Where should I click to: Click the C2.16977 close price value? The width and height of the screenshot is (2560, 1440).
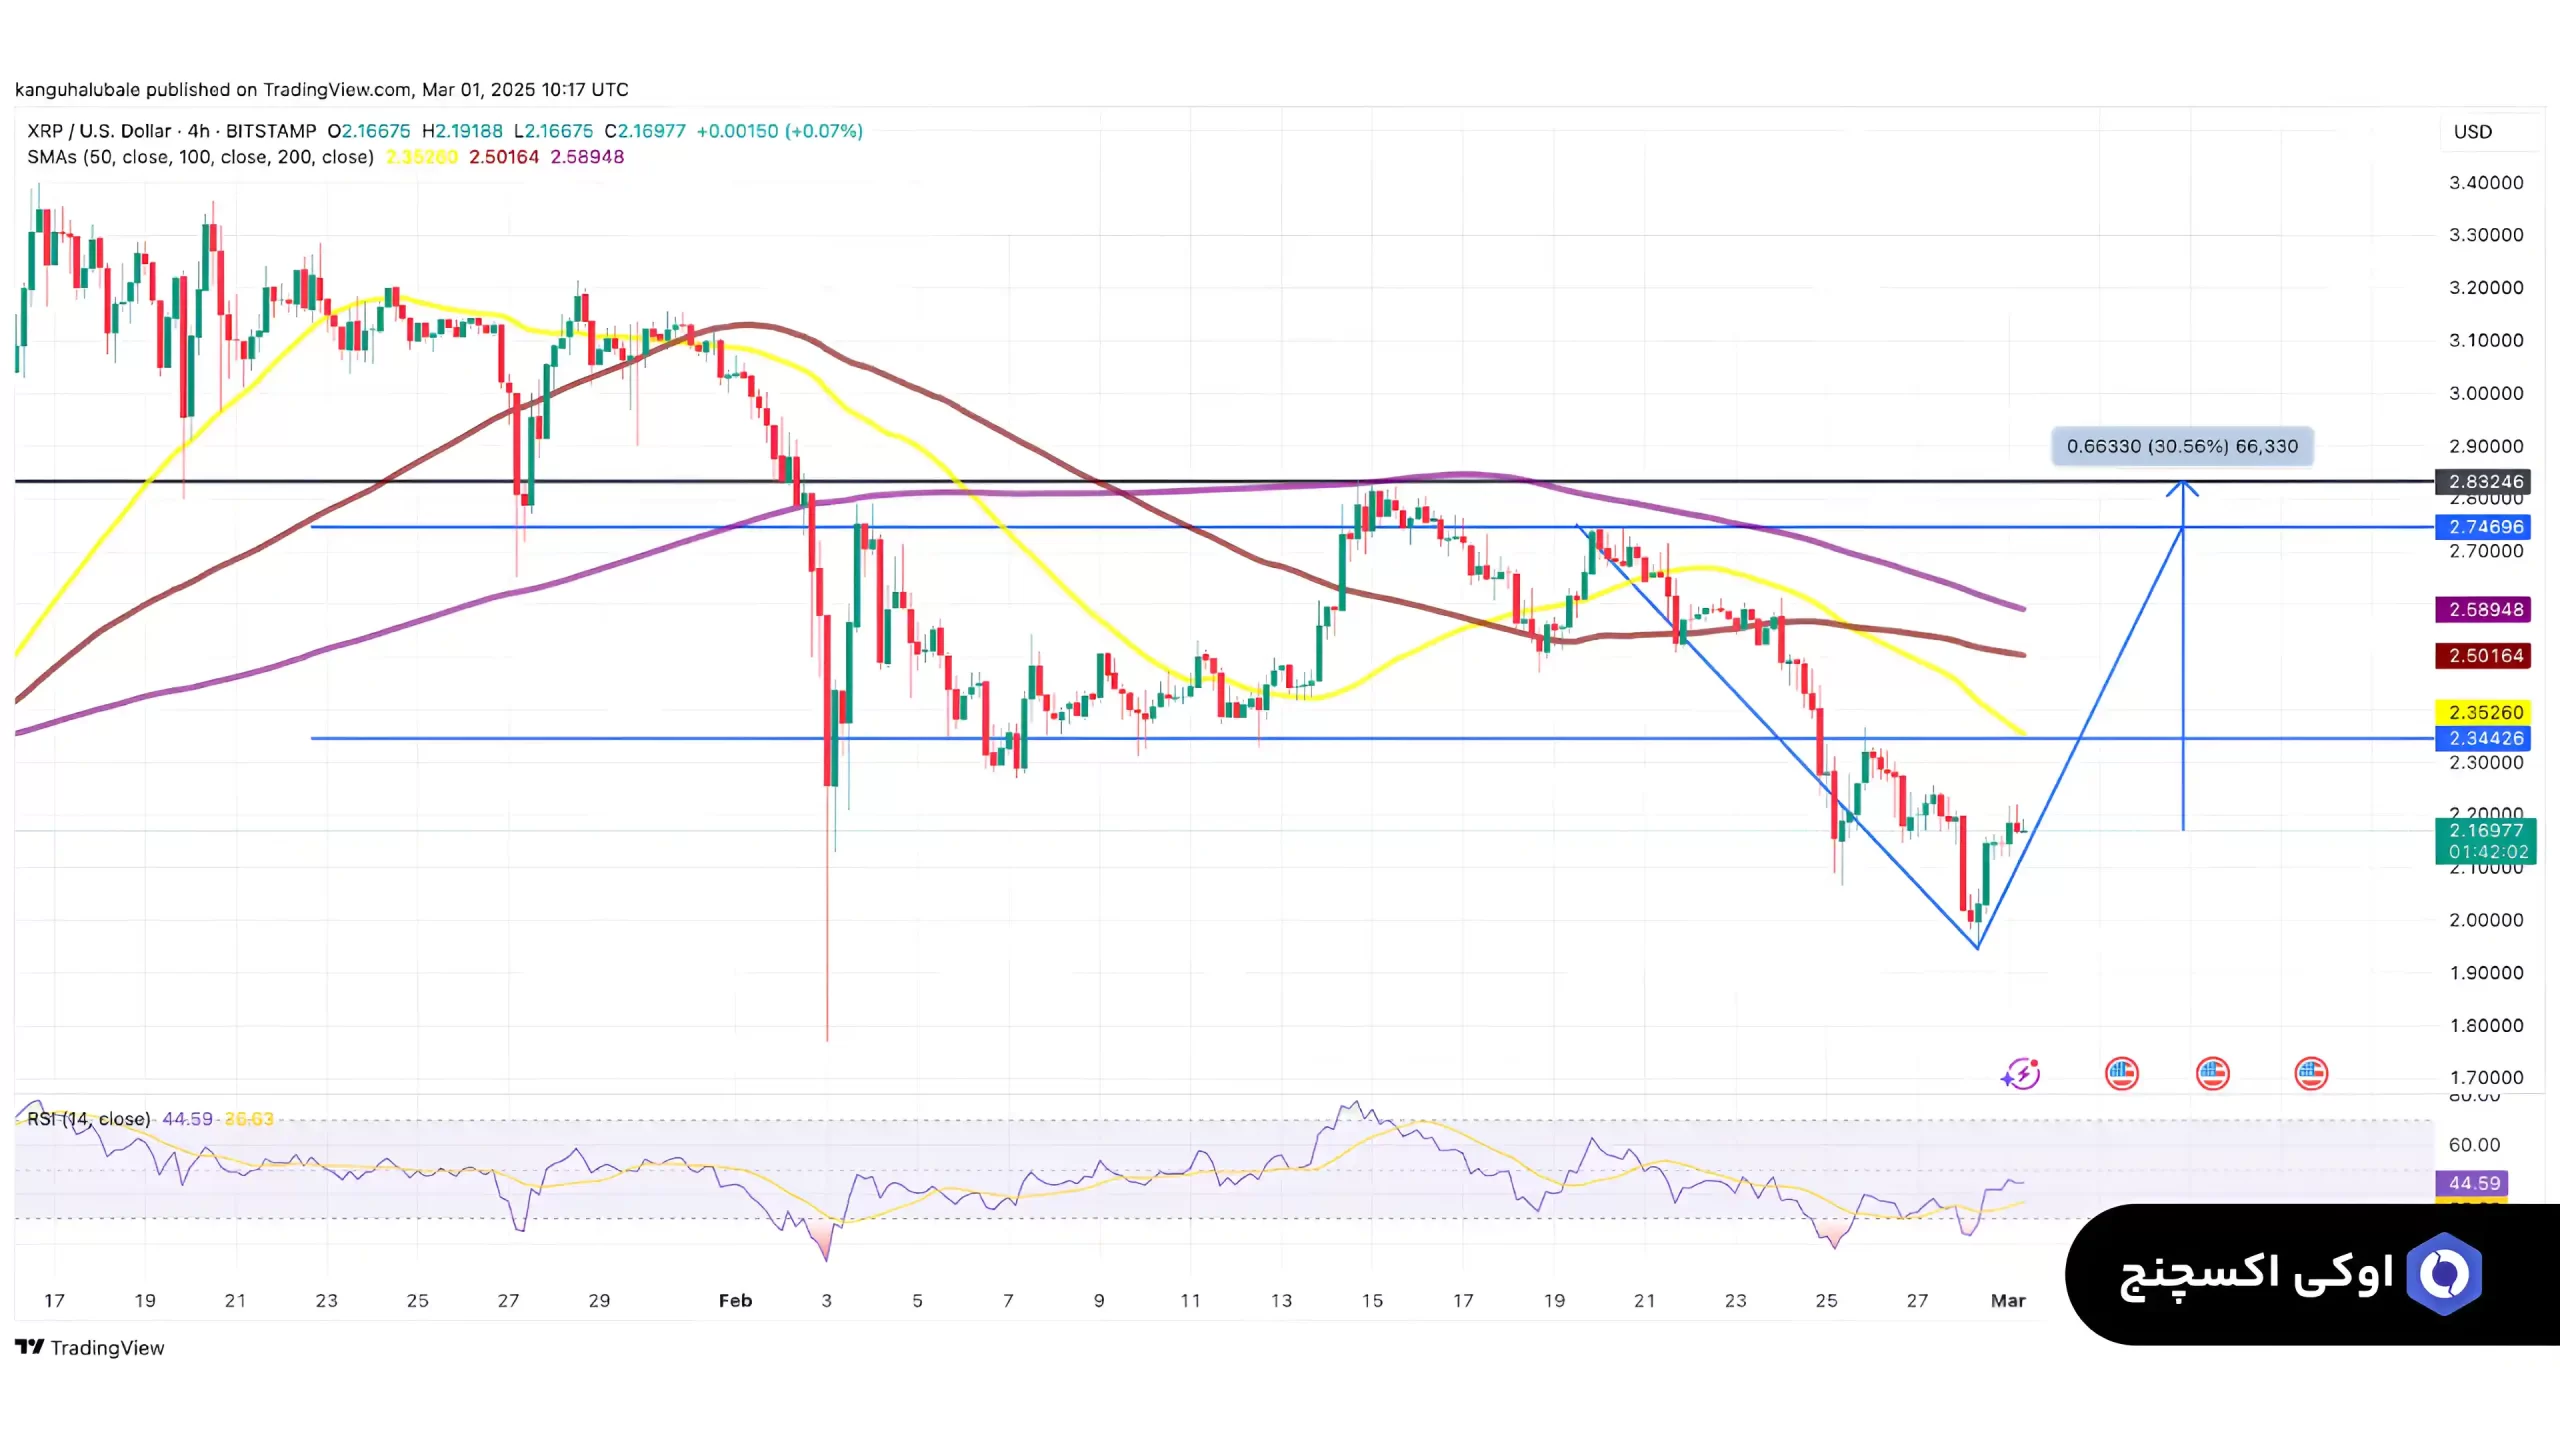click(x=645, y=131)
